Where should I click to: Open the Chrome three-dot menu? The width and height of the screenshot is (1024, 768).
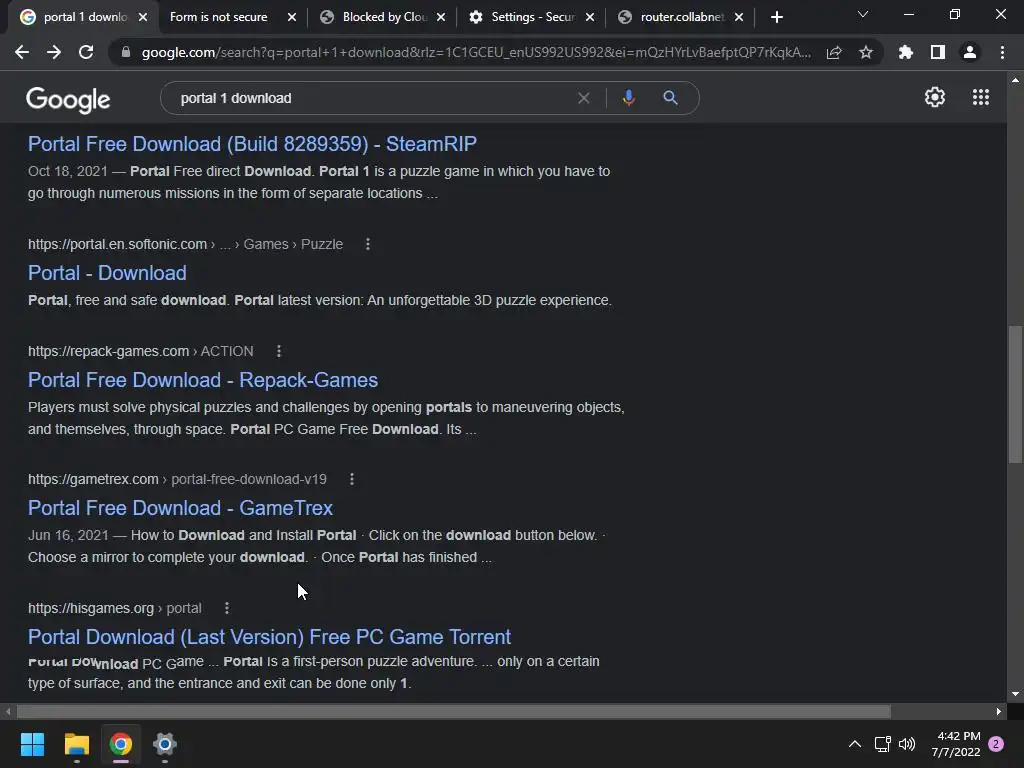coord(1002,52)
